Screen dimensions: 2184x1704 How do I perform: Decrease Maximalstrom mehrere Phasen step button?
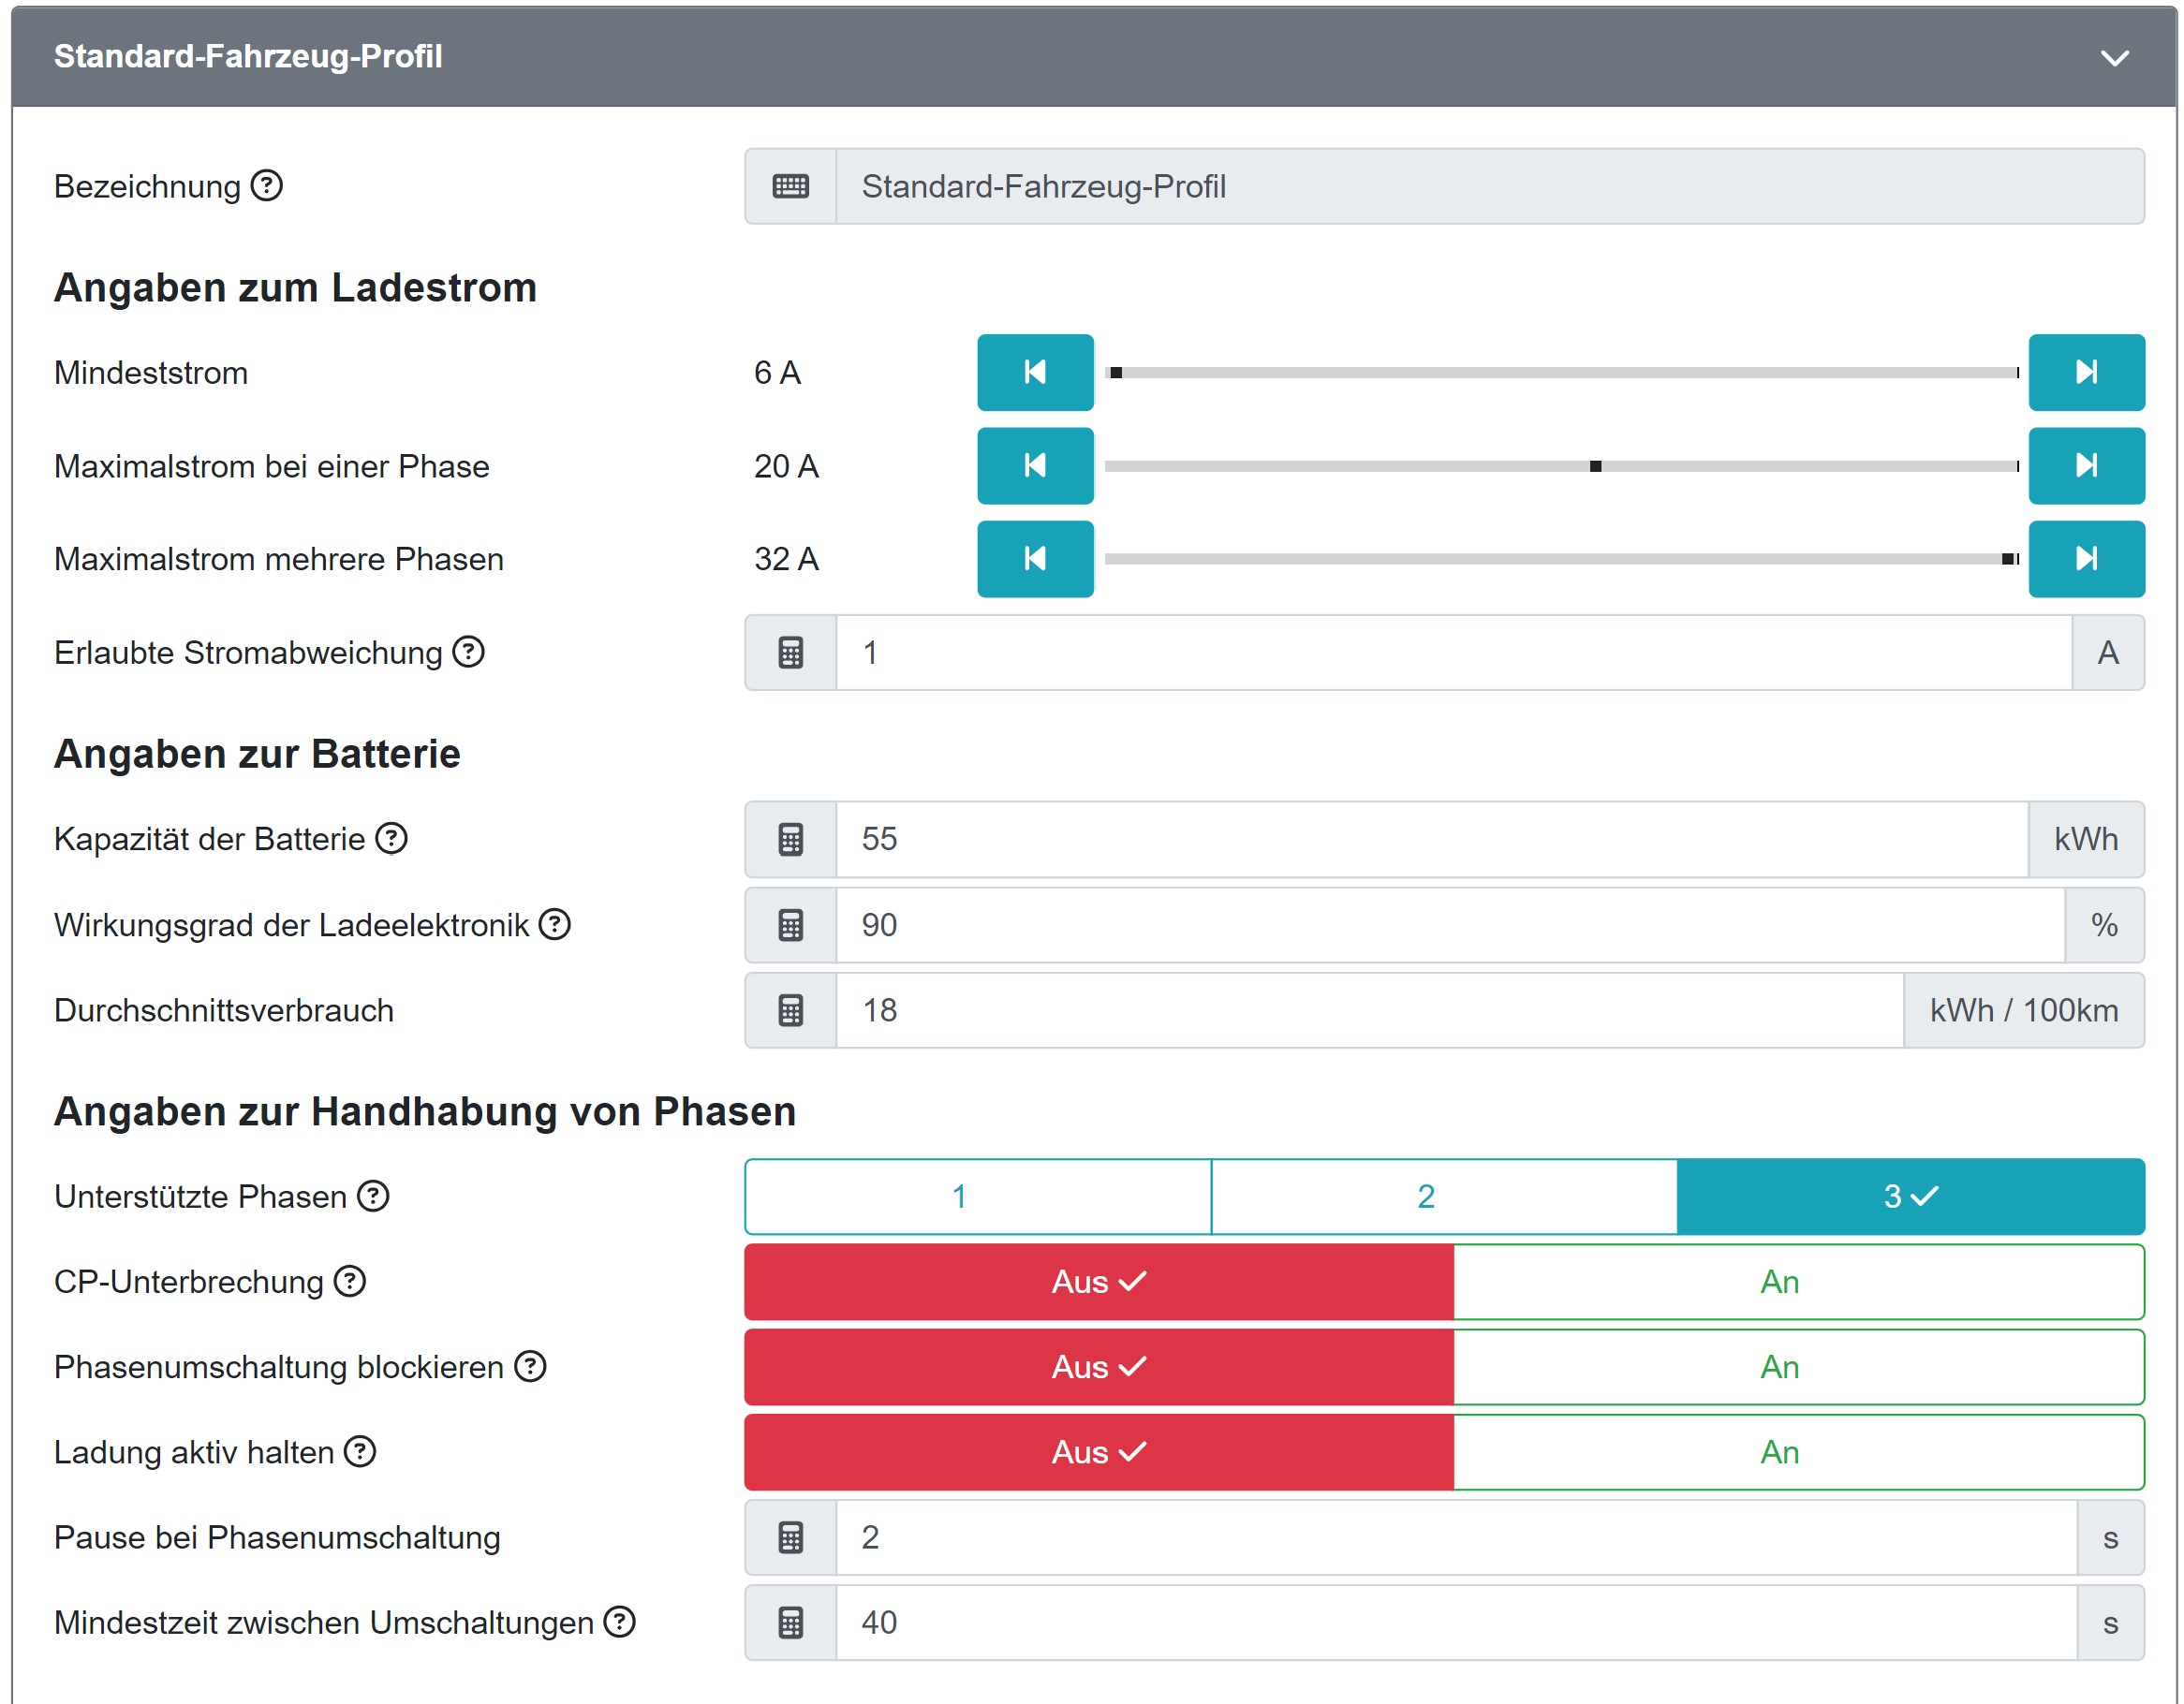(x=1034, y=559)
